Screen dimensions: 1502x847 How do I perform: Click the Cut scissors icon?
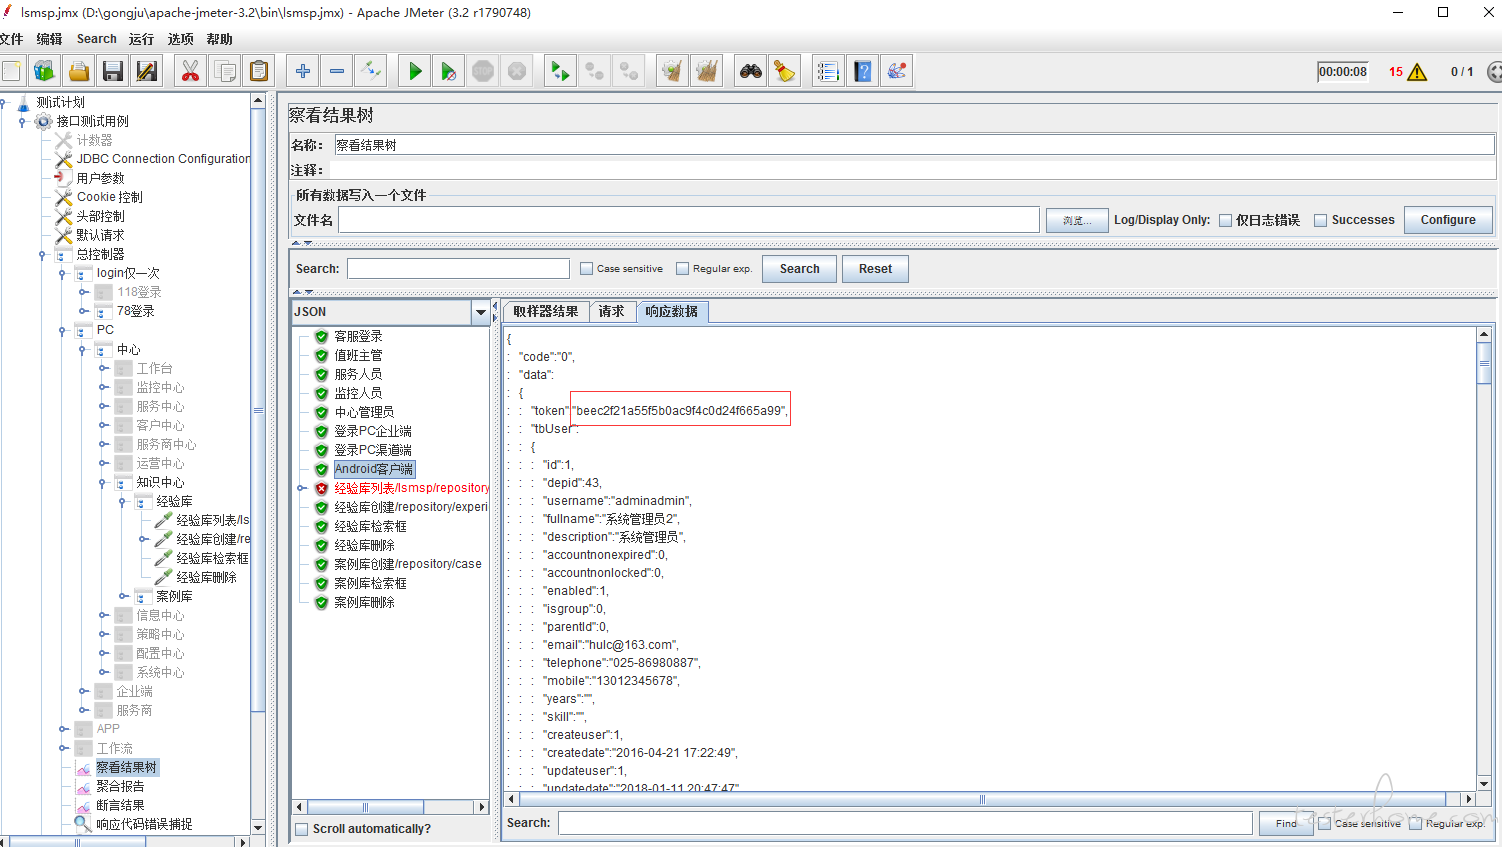pos(190,71)
